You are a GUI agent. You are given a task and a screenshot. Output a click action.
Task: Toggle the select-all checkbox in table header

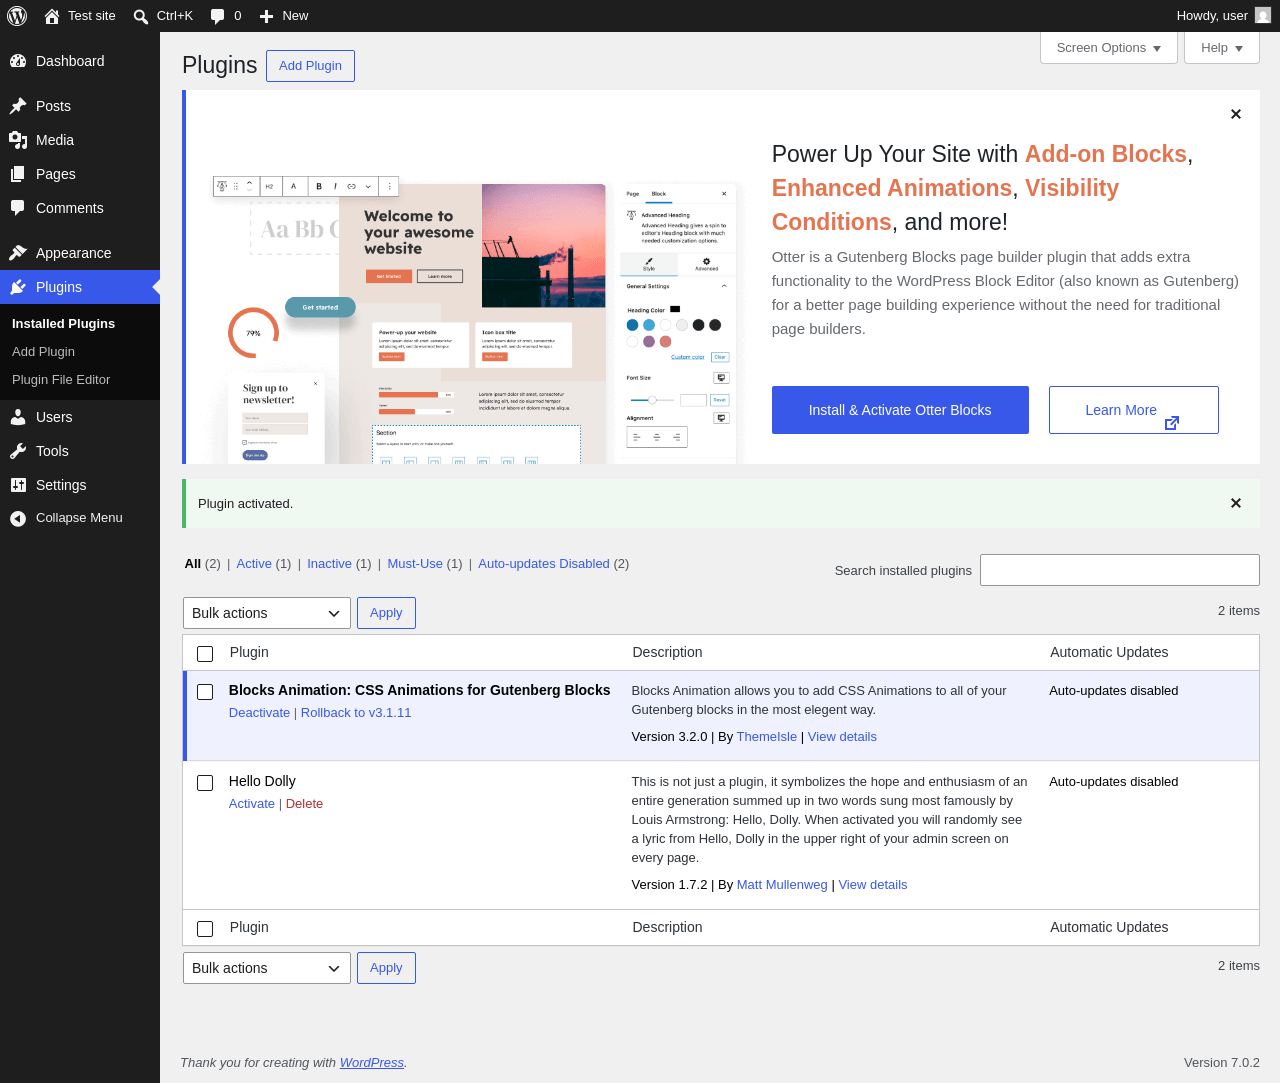[x=205, y=654]
